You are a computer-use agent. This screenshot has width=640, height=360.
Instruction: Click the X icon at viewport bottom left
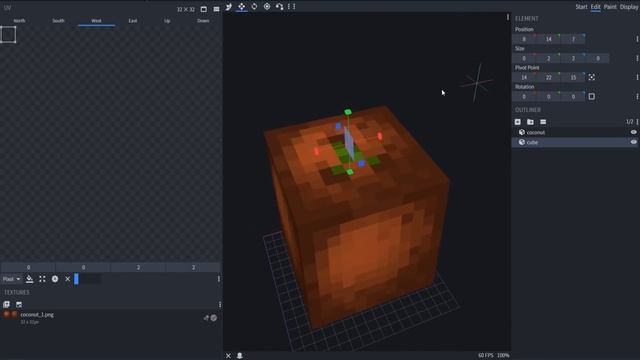tap(228, 356)
